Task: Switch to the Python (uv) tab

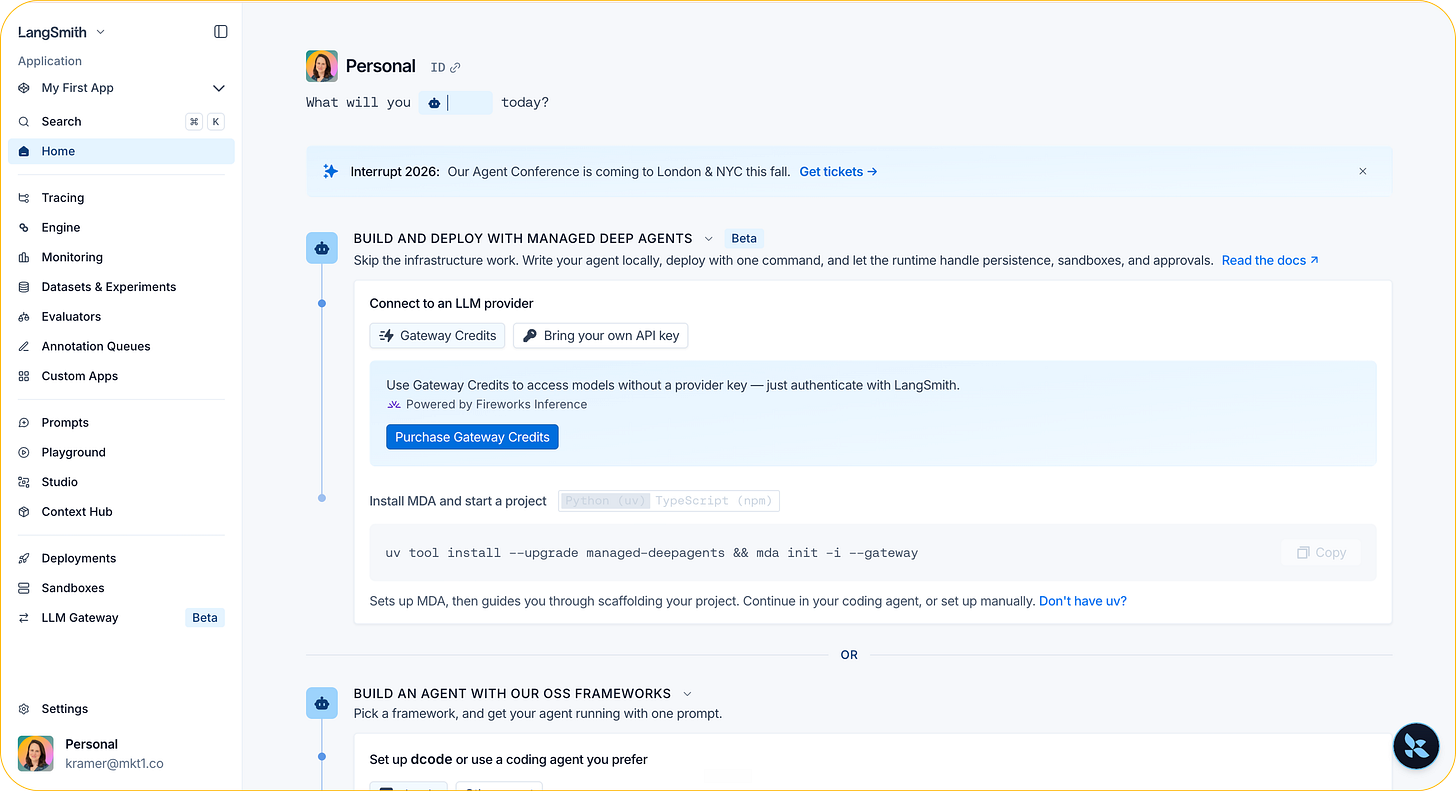Action: tap(605, 501)
